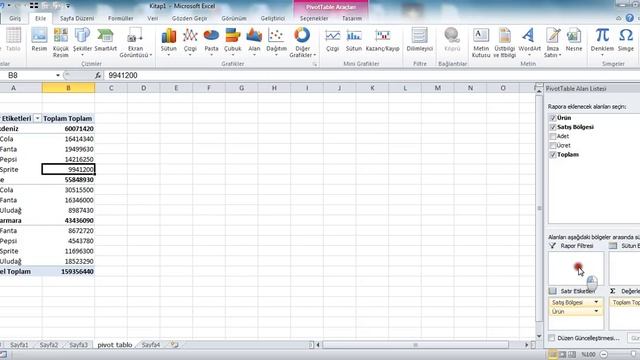Insert a Pasta pie chart
This screenshot has height=360, width=640.
[x=211, y=42]
